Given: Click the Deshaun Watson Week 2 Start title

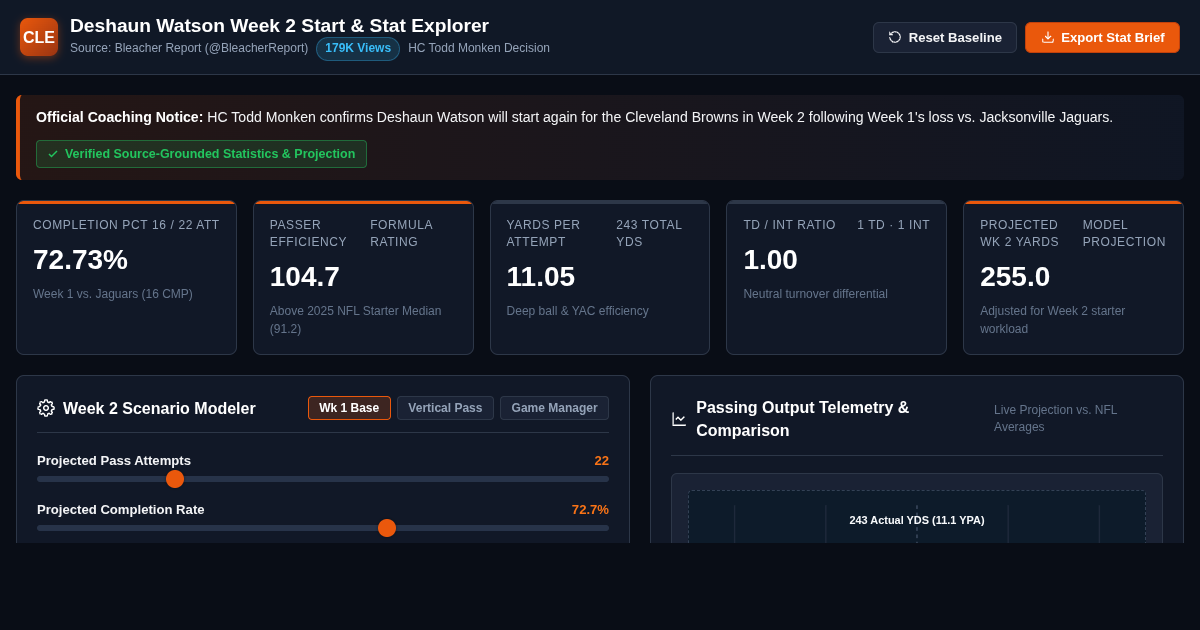Looking at the screenshot, I should tap(279, 26).
